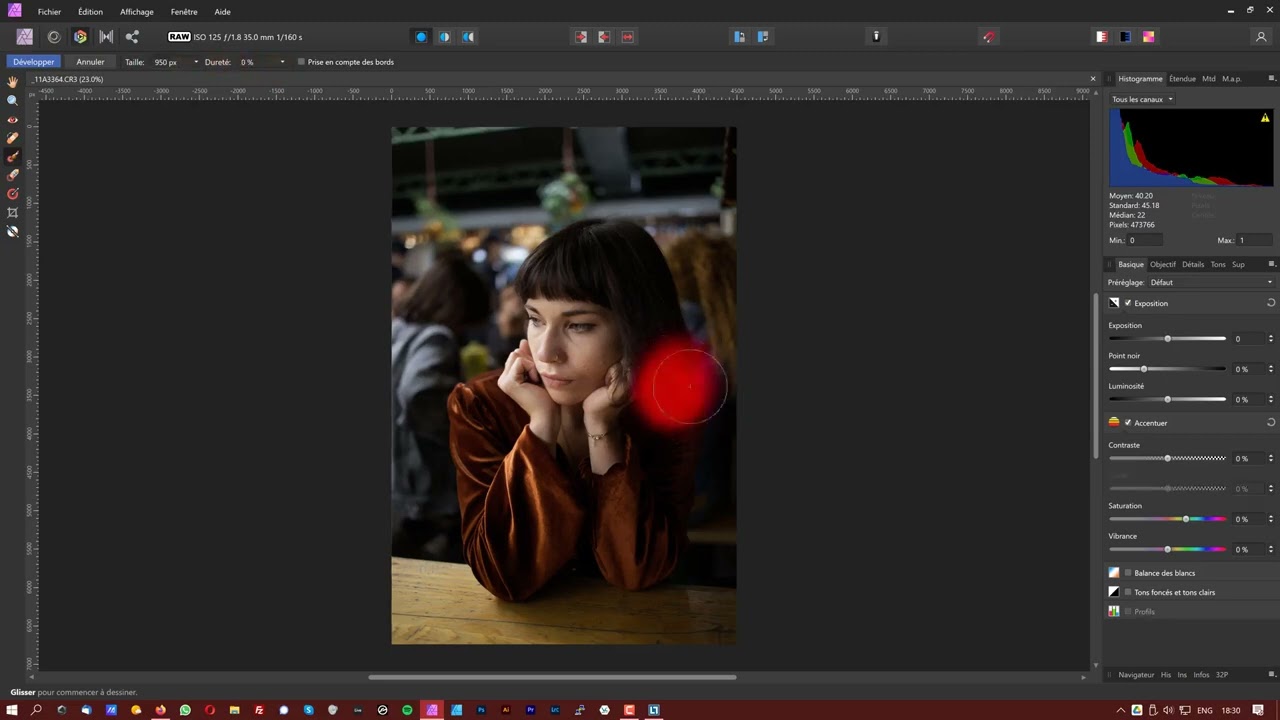This screenshot has height=720, width=1280.
Task: Adjust the Saturation slider
Action: coord(1167,519)
